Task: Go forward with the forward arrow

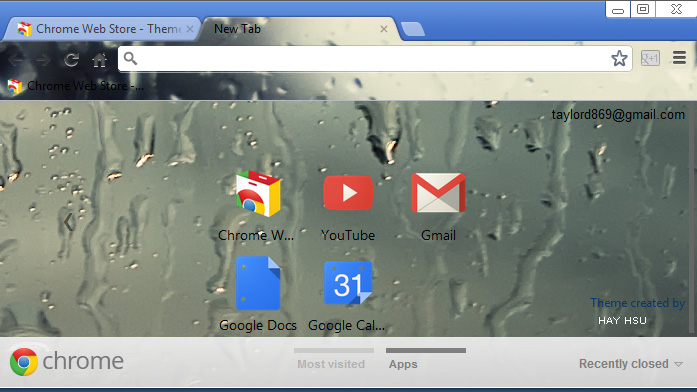Action: [44, 59]
